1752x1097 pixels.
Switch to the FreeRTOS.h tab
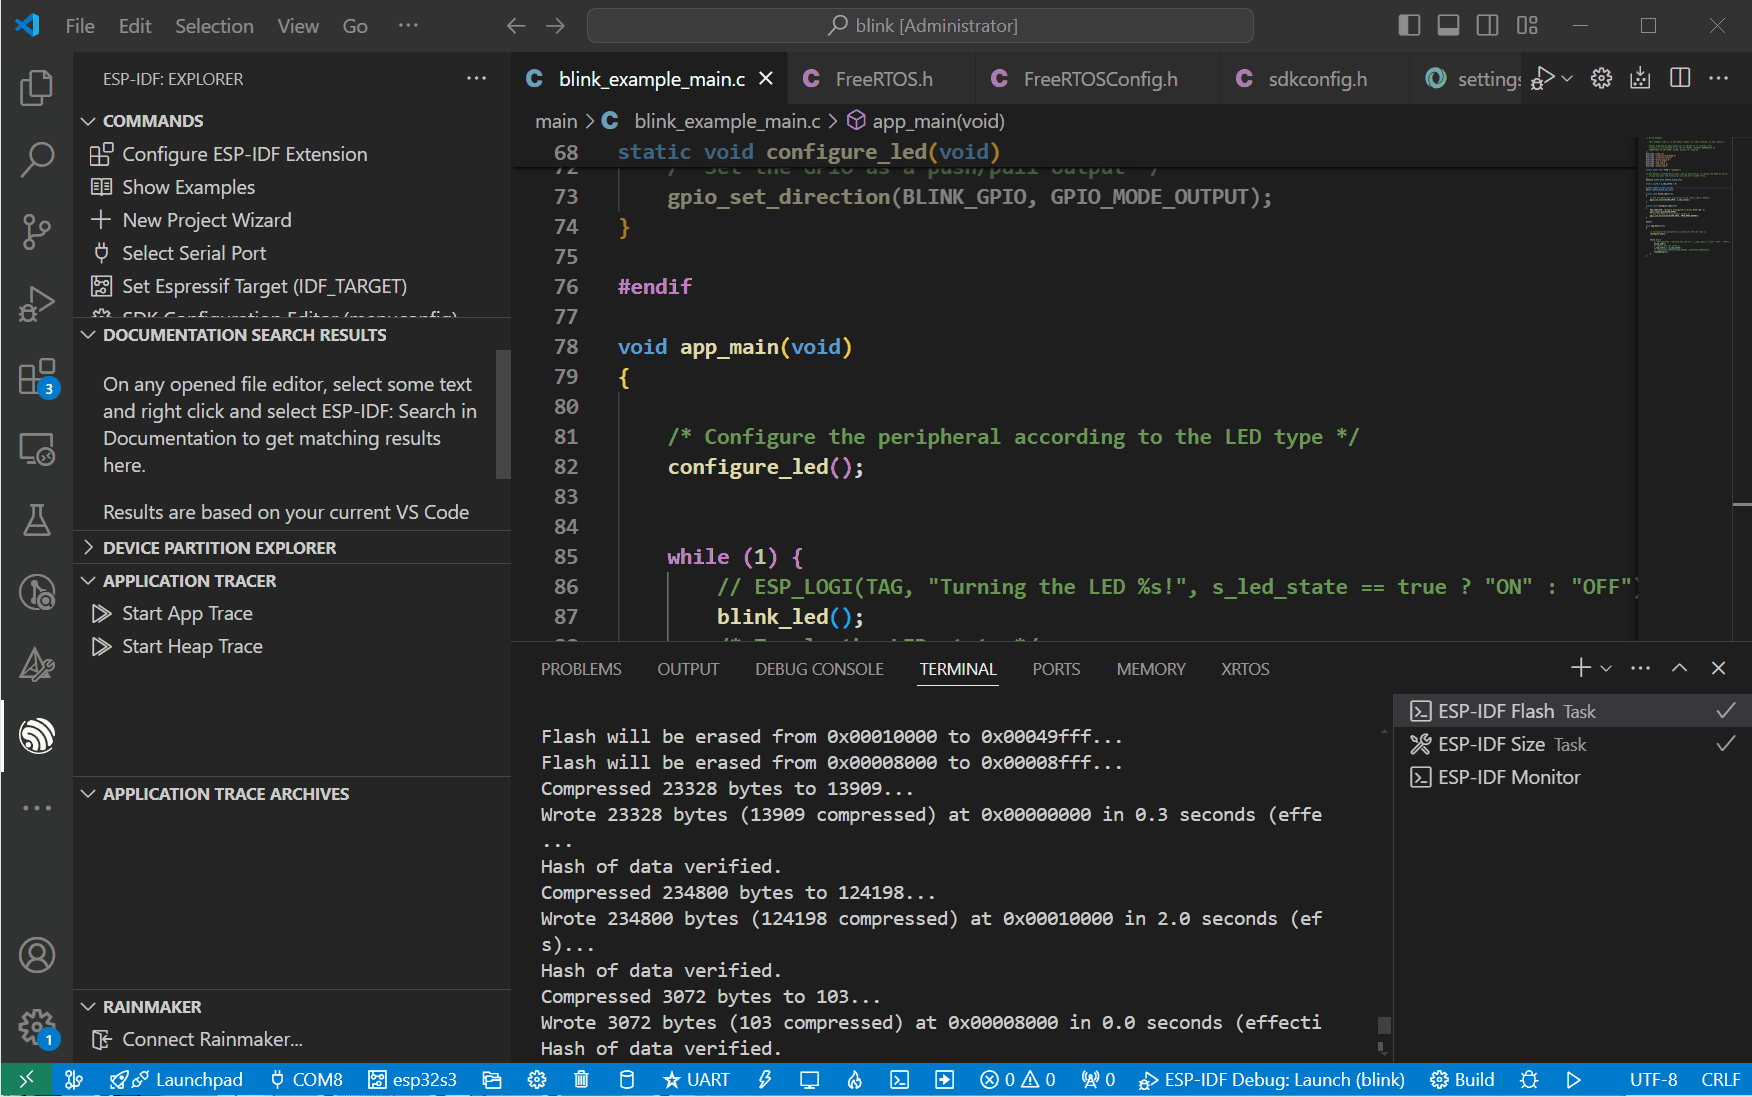click(x=880, y=79)
